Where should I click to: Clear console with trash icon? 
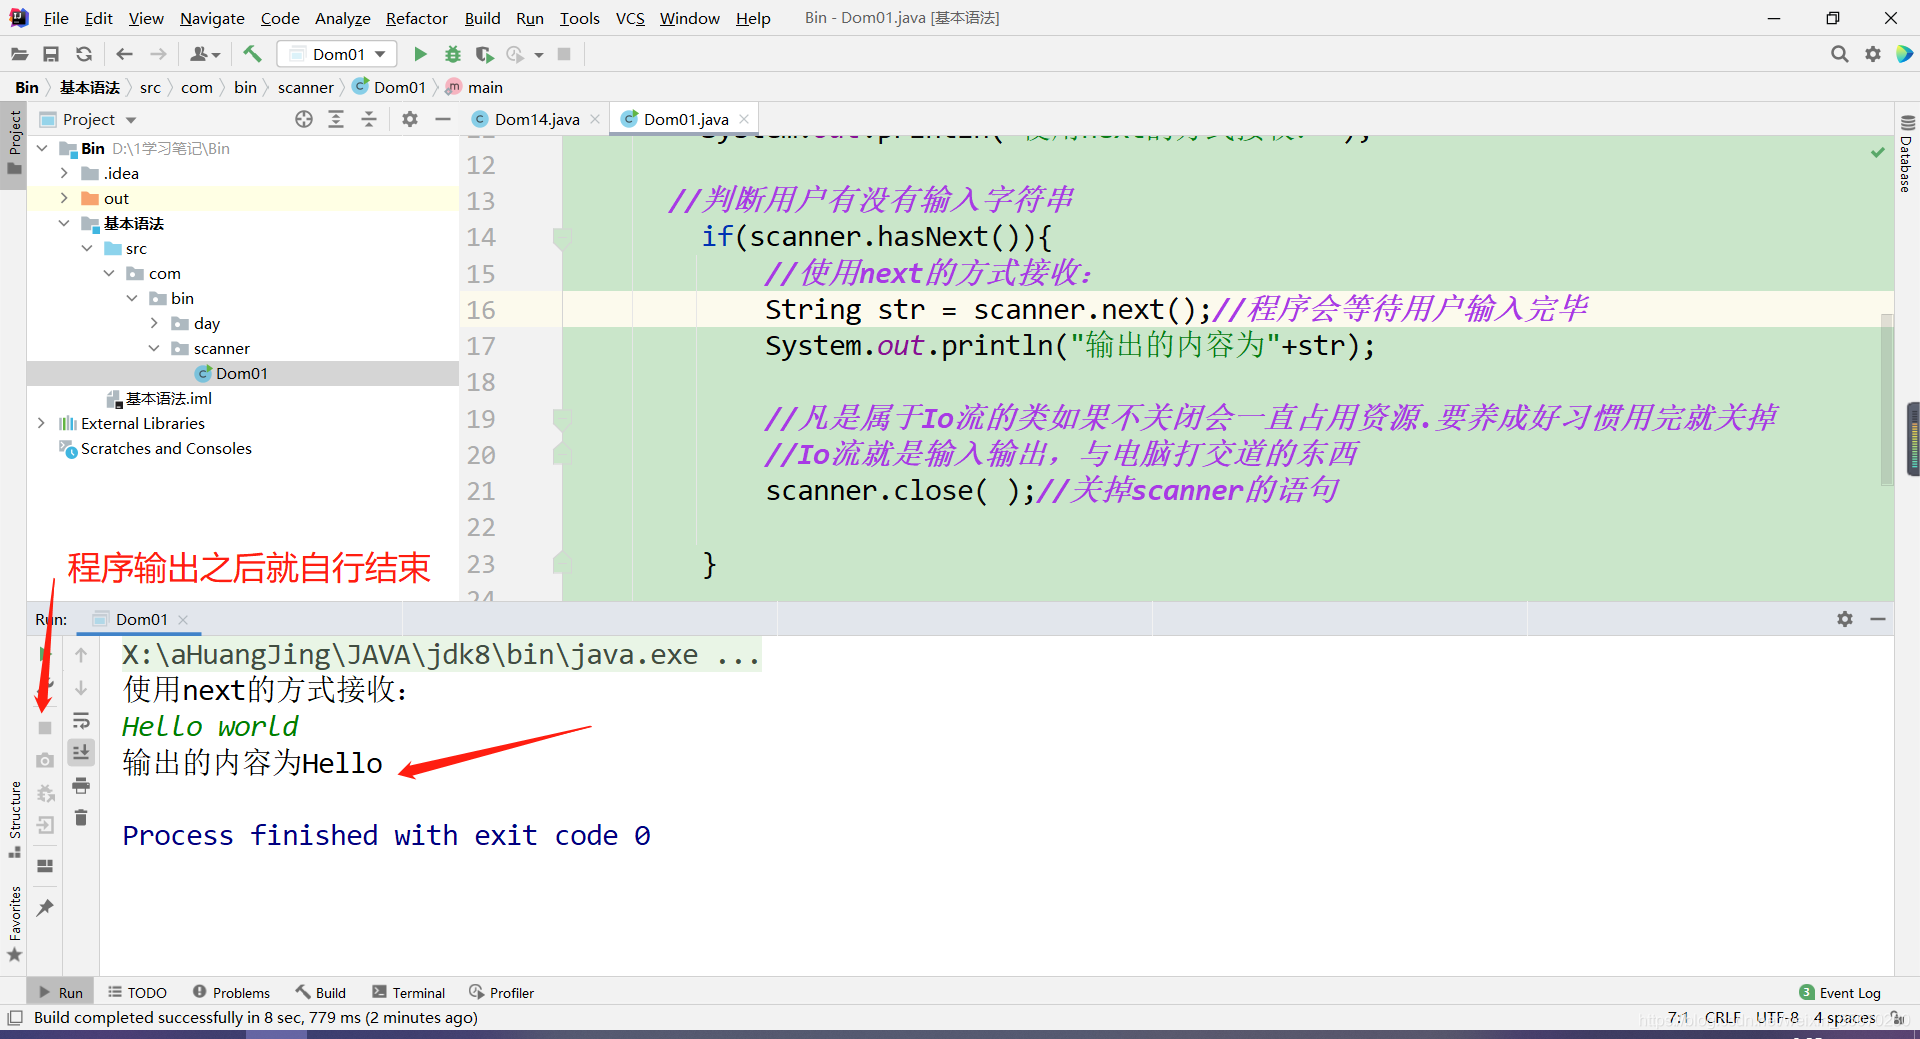tap(81, 818)
